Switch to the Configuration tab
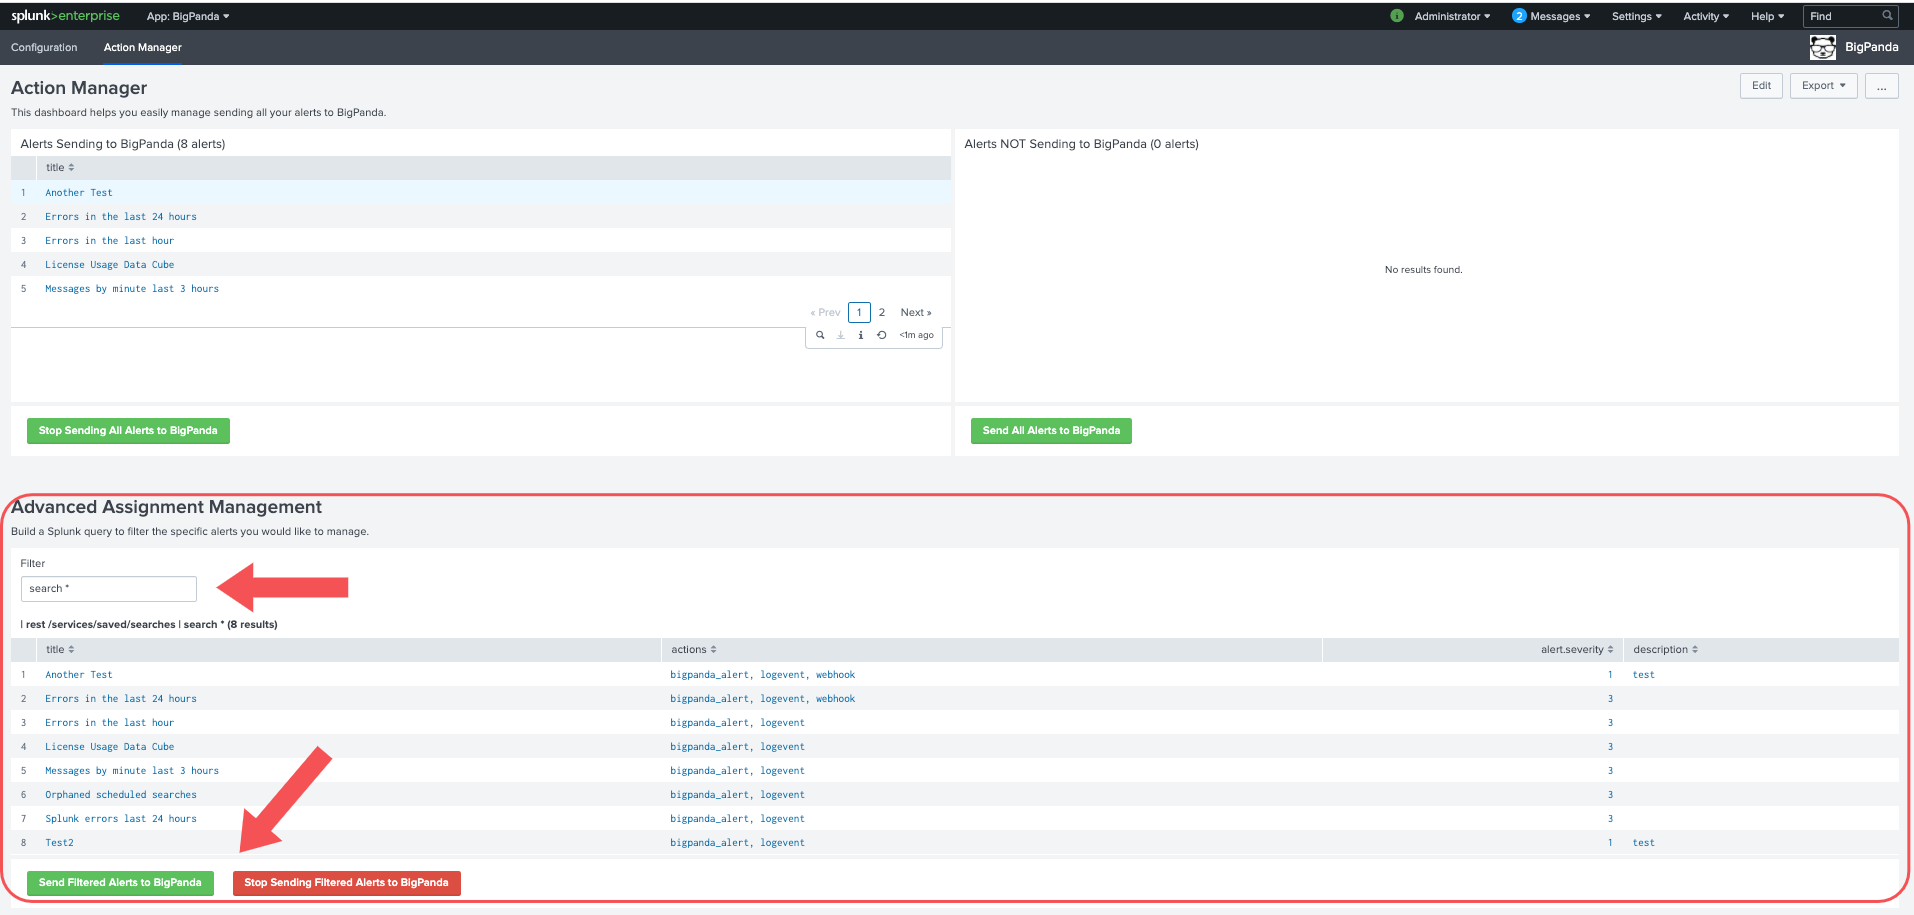The width and height of the screenshot is (1914, 915). (44, 47)
